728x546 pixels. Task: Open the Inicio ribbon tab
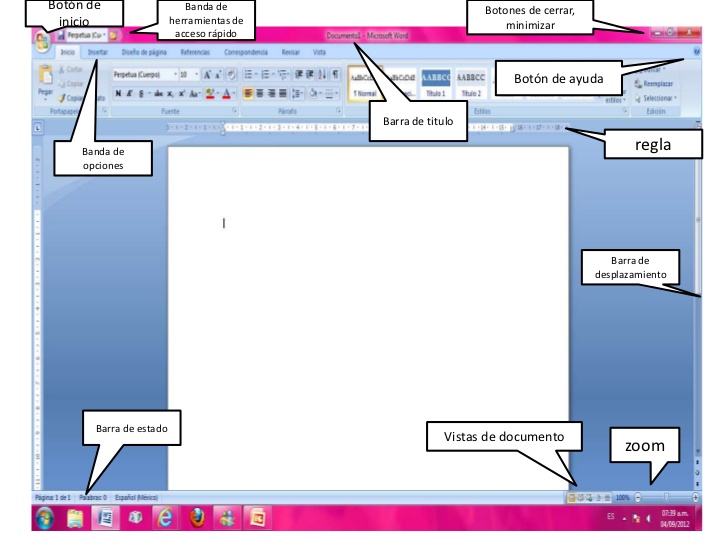click(68, 52)
